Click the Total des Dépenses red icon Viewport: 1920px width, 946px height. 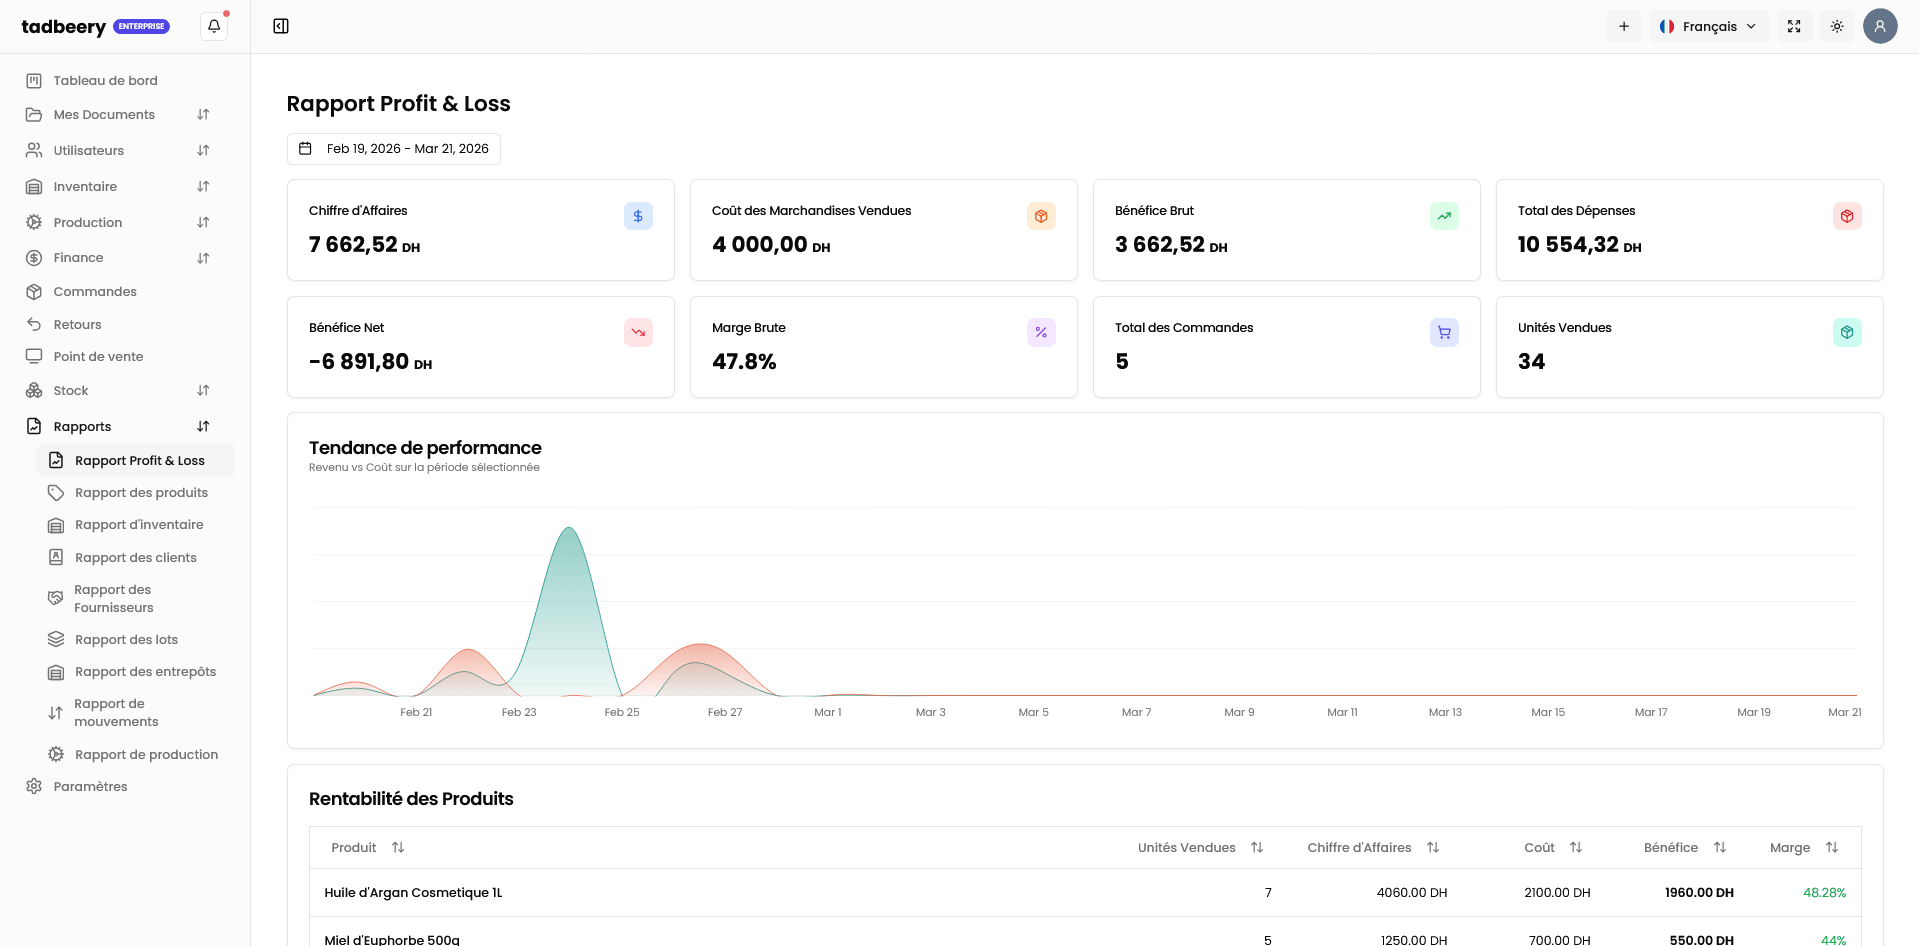[1847, 216]
